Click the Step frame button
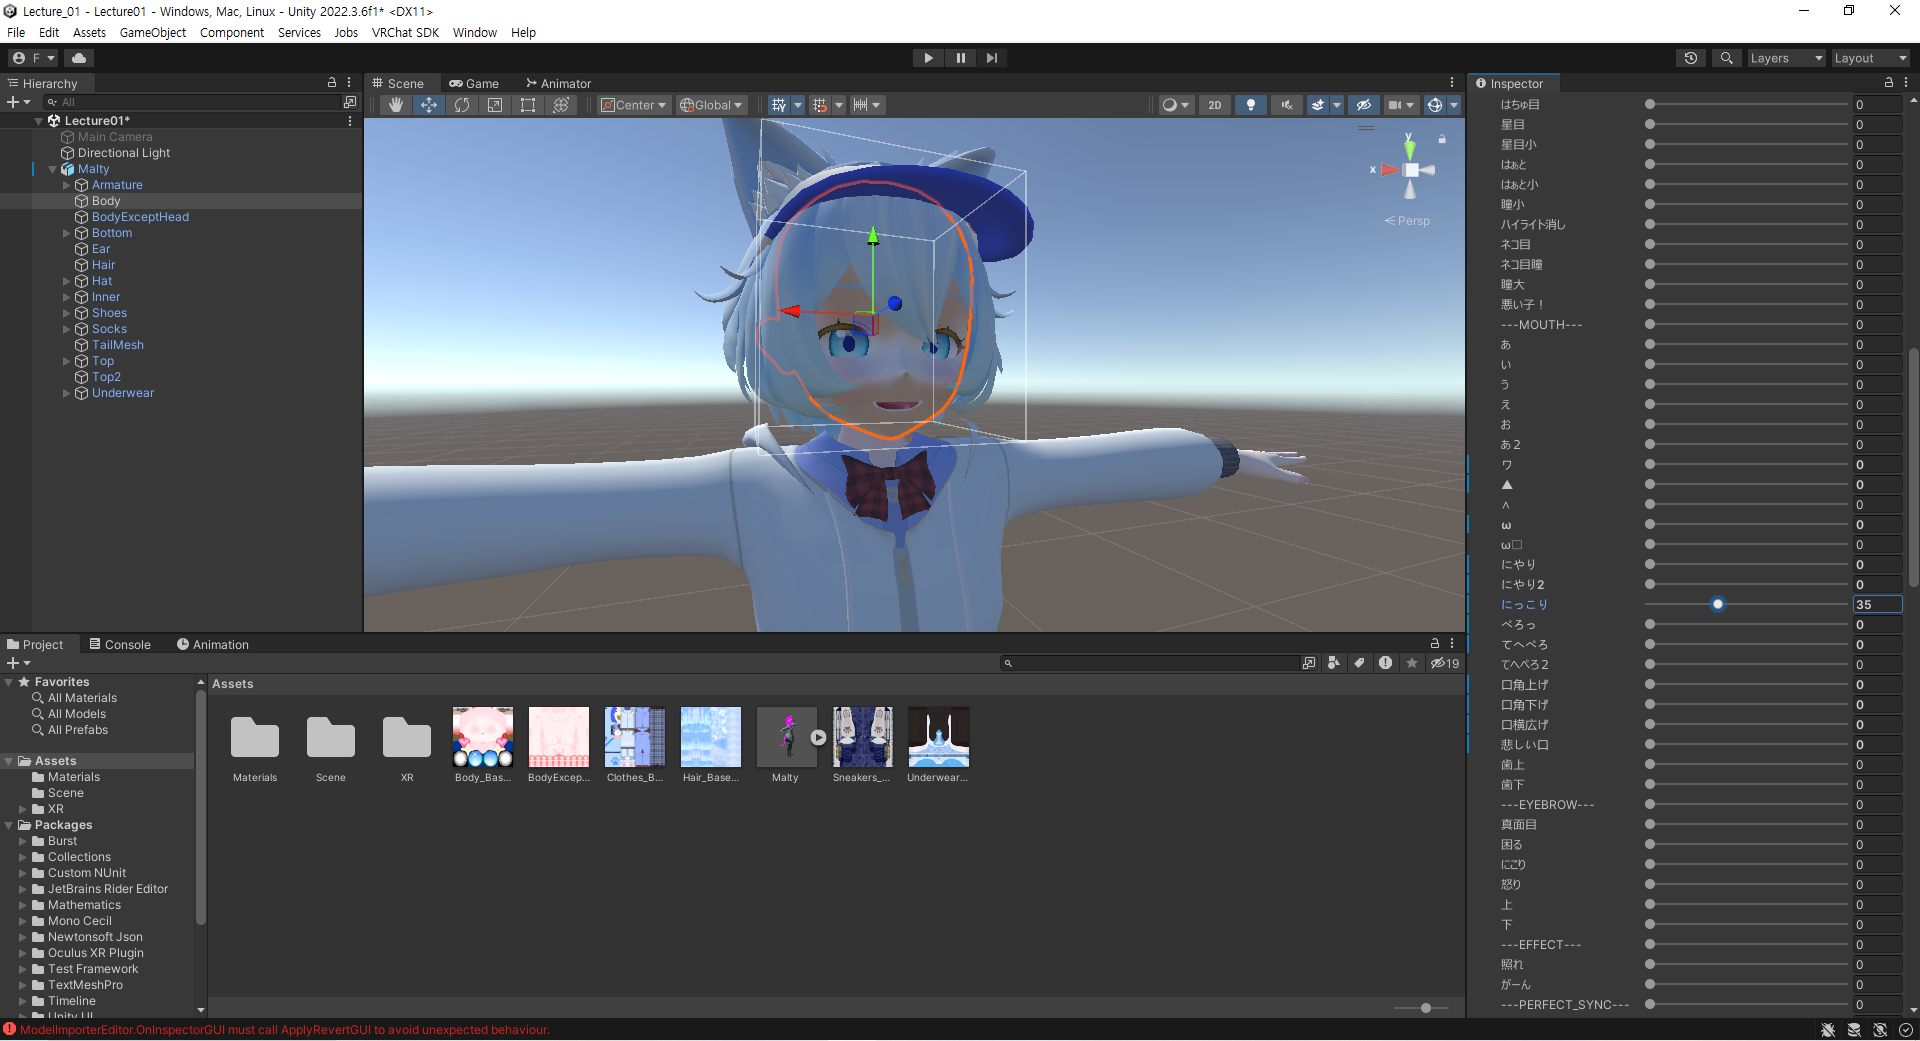Image resolution: width=1920 pixels, height=1041 pixels. point(991,58)
